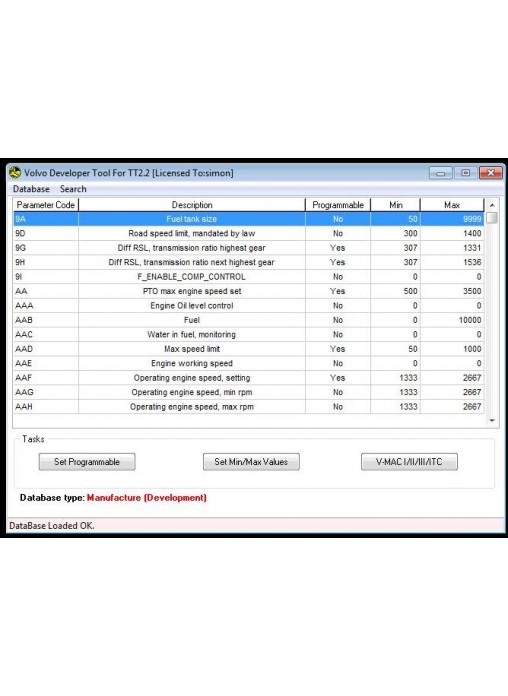Click the scrollbar up arrow
Screen dimensions: 508x696
coord(492,205)
